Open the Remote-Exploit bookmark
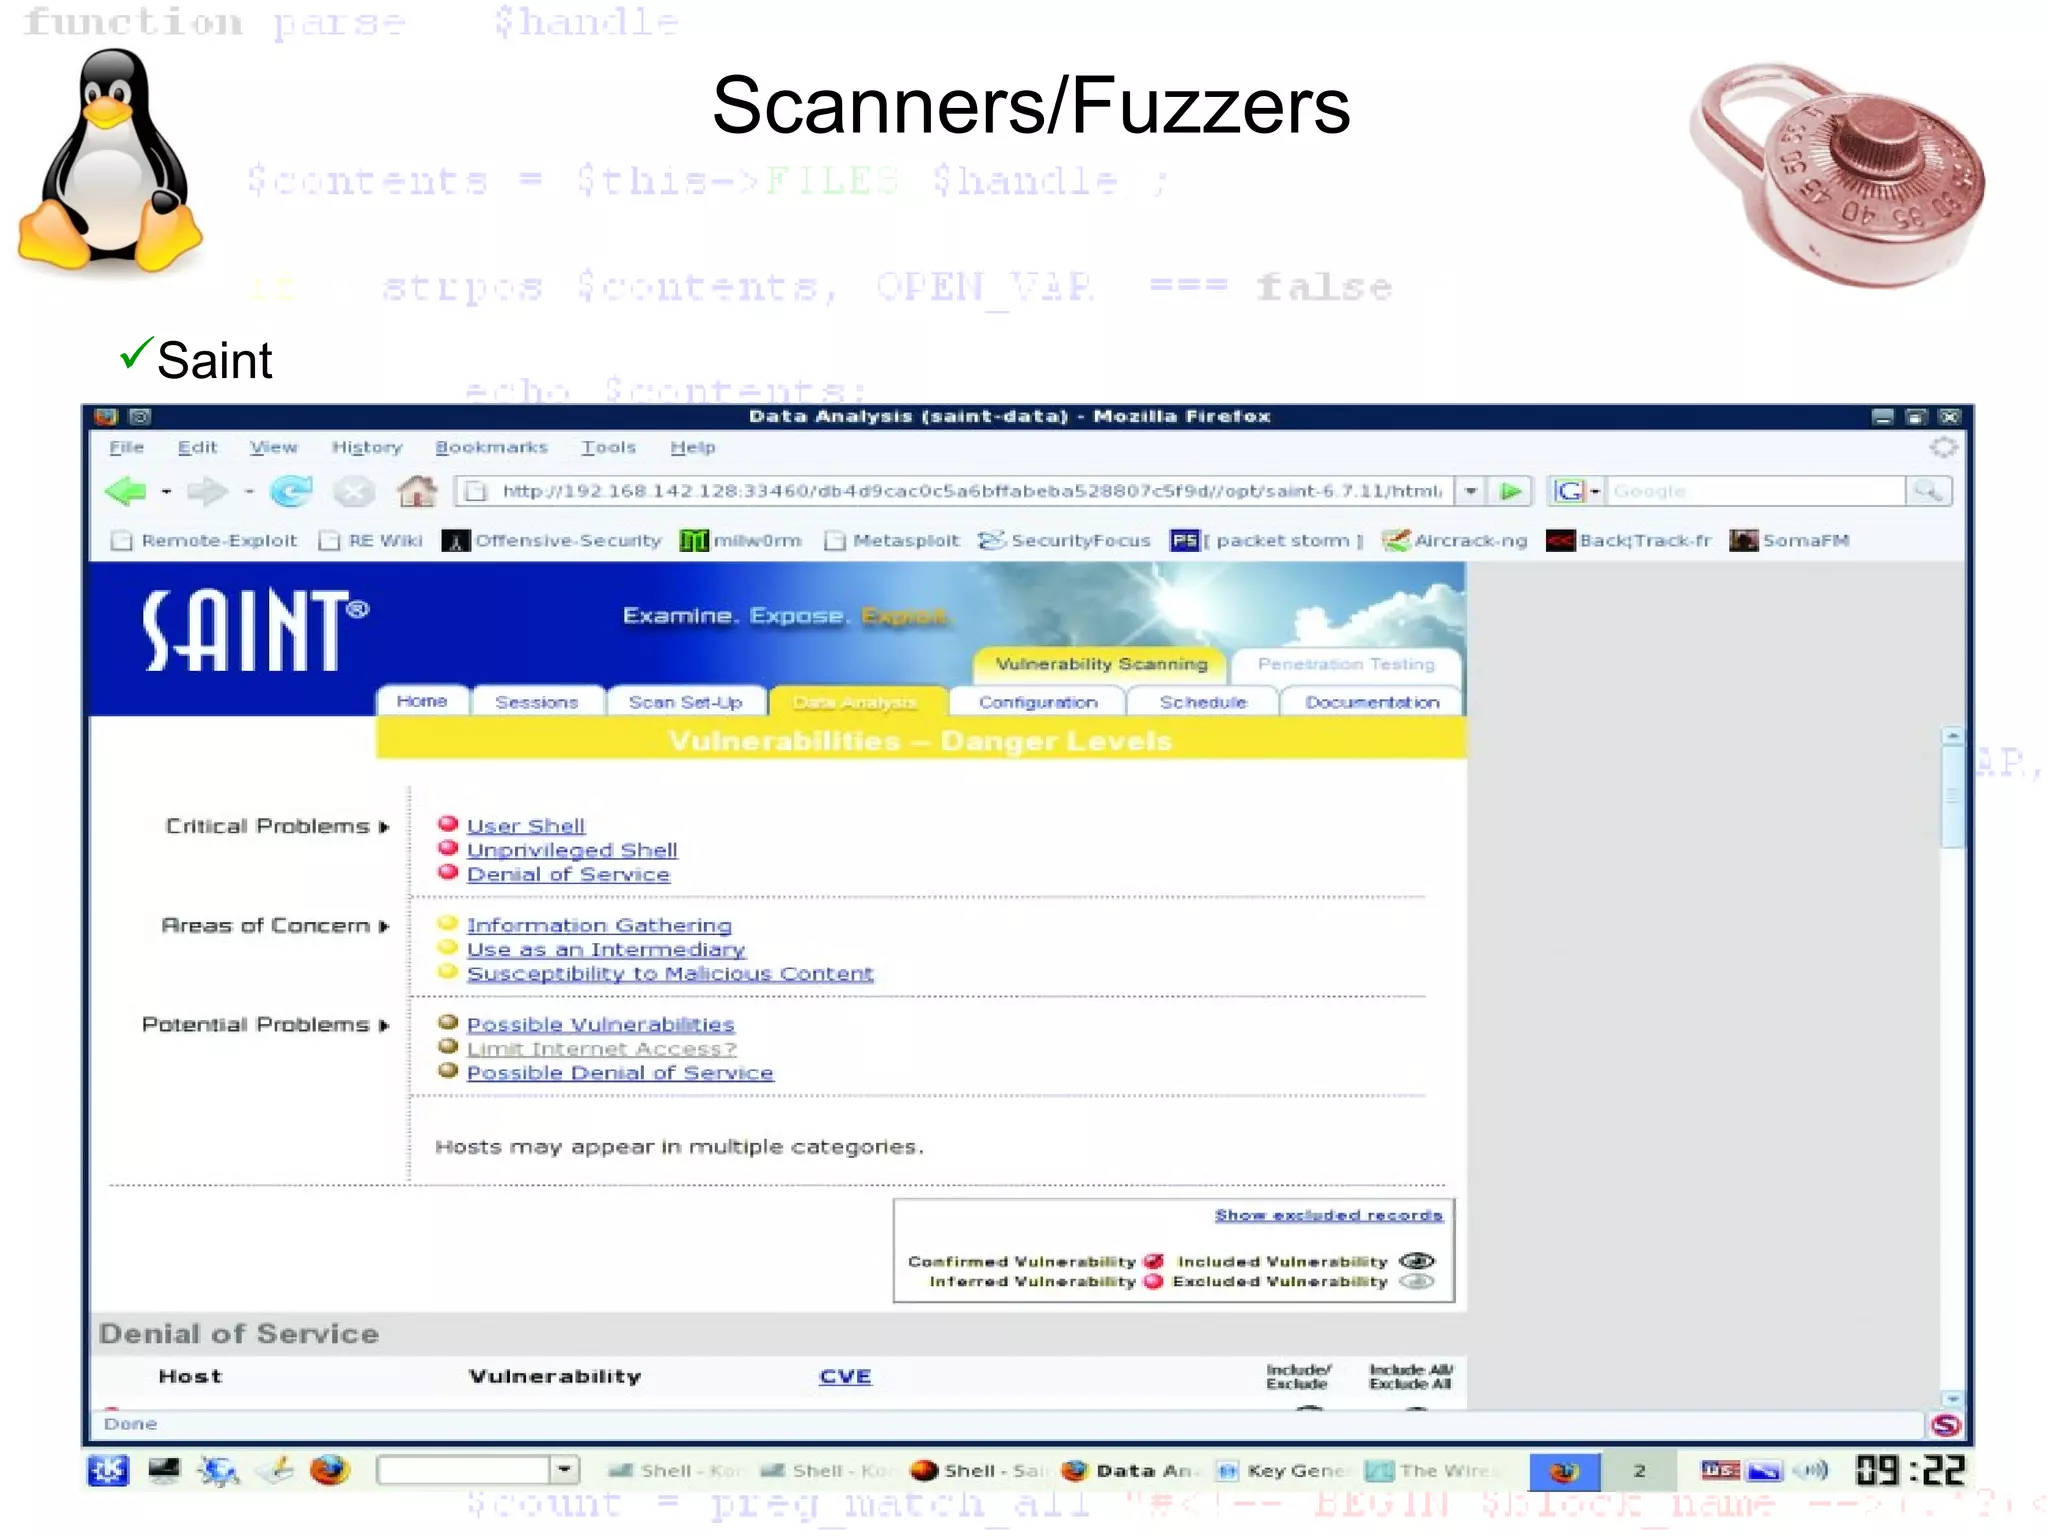This screenshot has height=1536, width=2048. click(x=204, y=541)
